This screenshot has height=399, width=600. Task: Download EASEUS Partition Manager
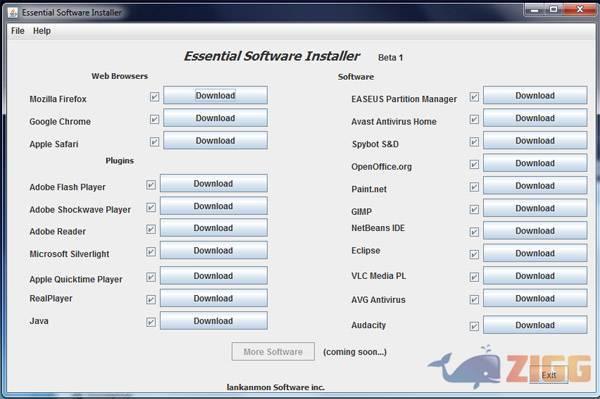click(535, 95)
